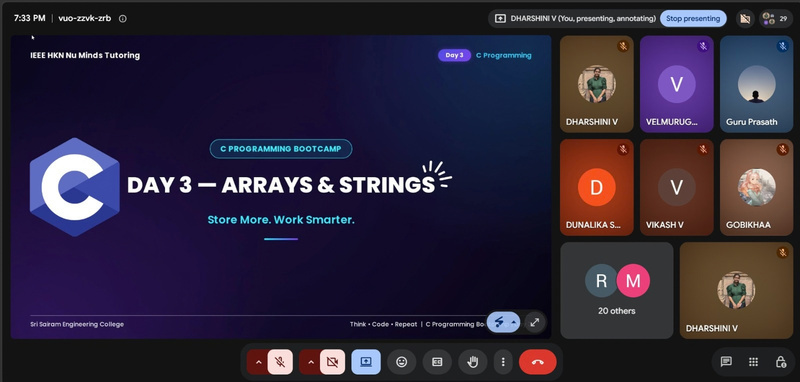Turn on the camera
Image resolution: width=800 pixels, height=382 pixels.
[333, 362]
